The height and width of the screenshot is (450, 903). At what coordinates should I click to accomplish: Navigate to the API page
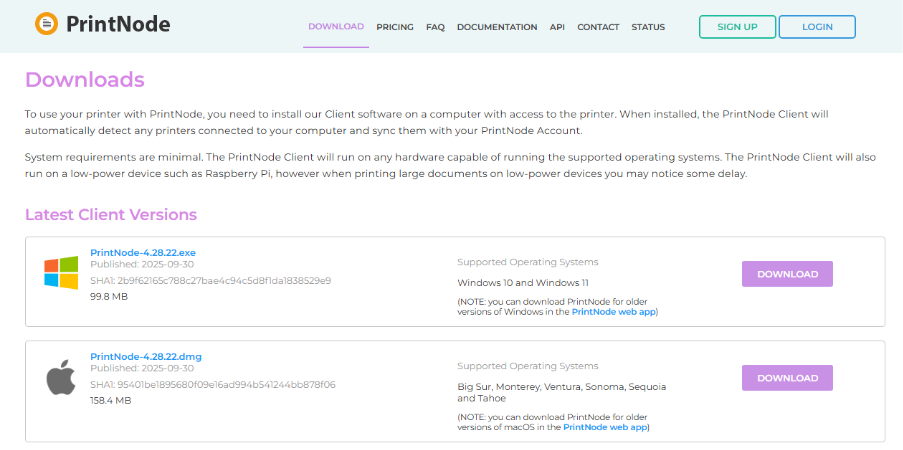coord(557,27)
